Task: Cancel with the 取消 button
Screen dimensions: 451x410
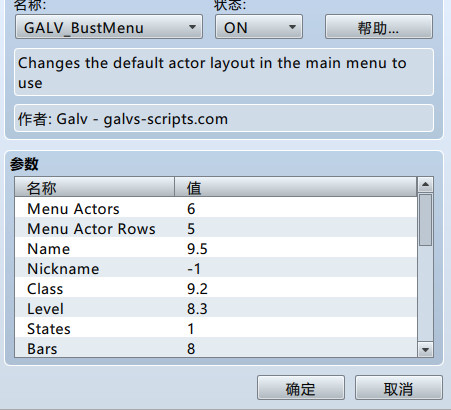Action: pyautogui.click(x=399, y=388)
